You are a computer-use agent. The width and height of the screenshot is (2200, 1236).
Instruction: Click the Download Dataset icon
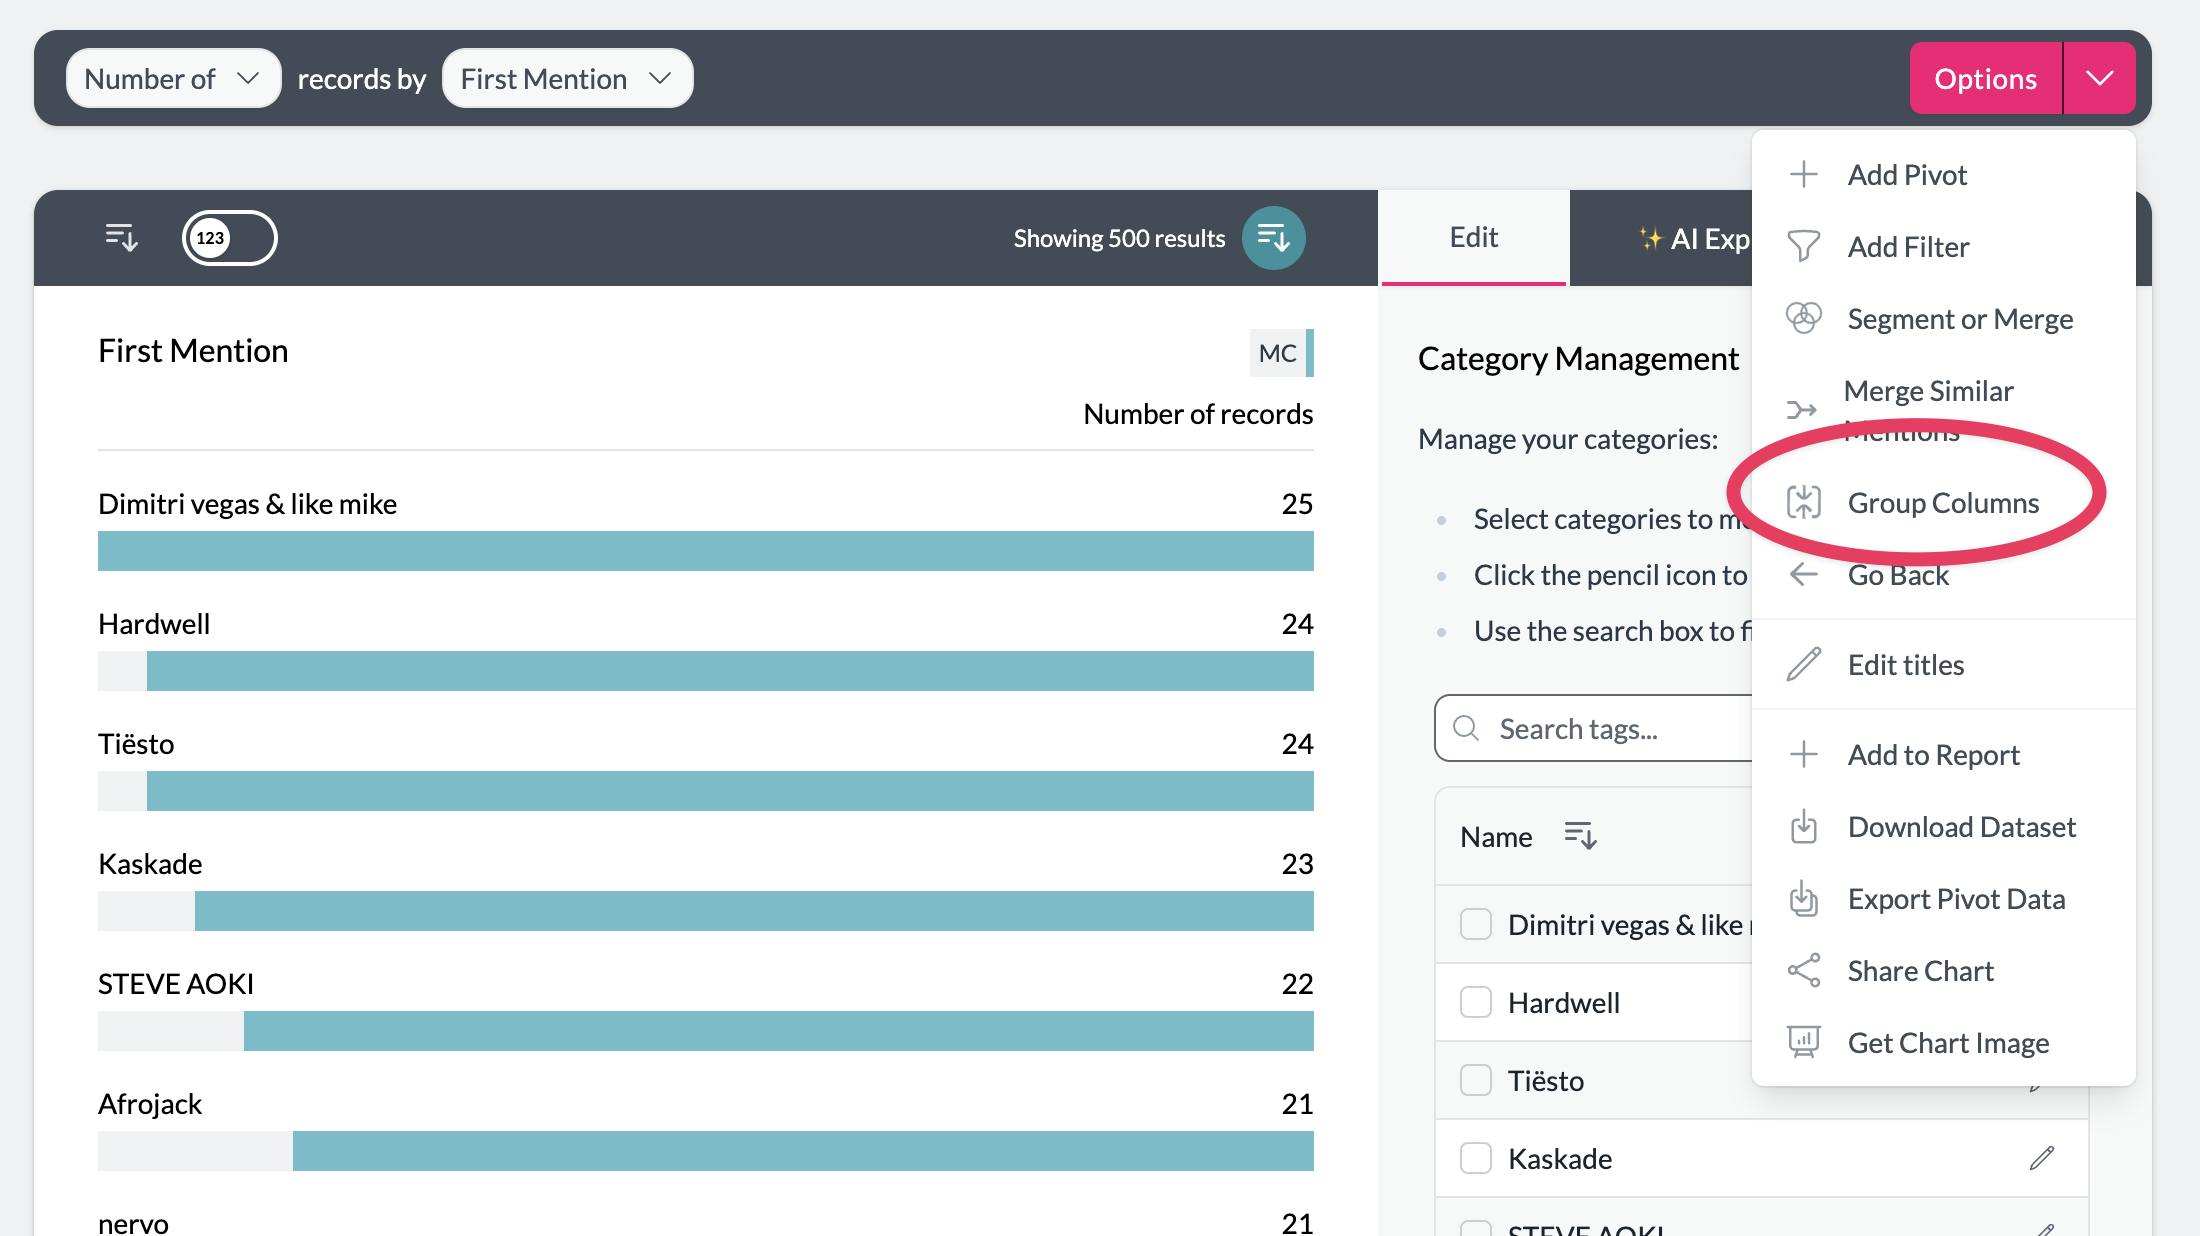[1803, 827]
